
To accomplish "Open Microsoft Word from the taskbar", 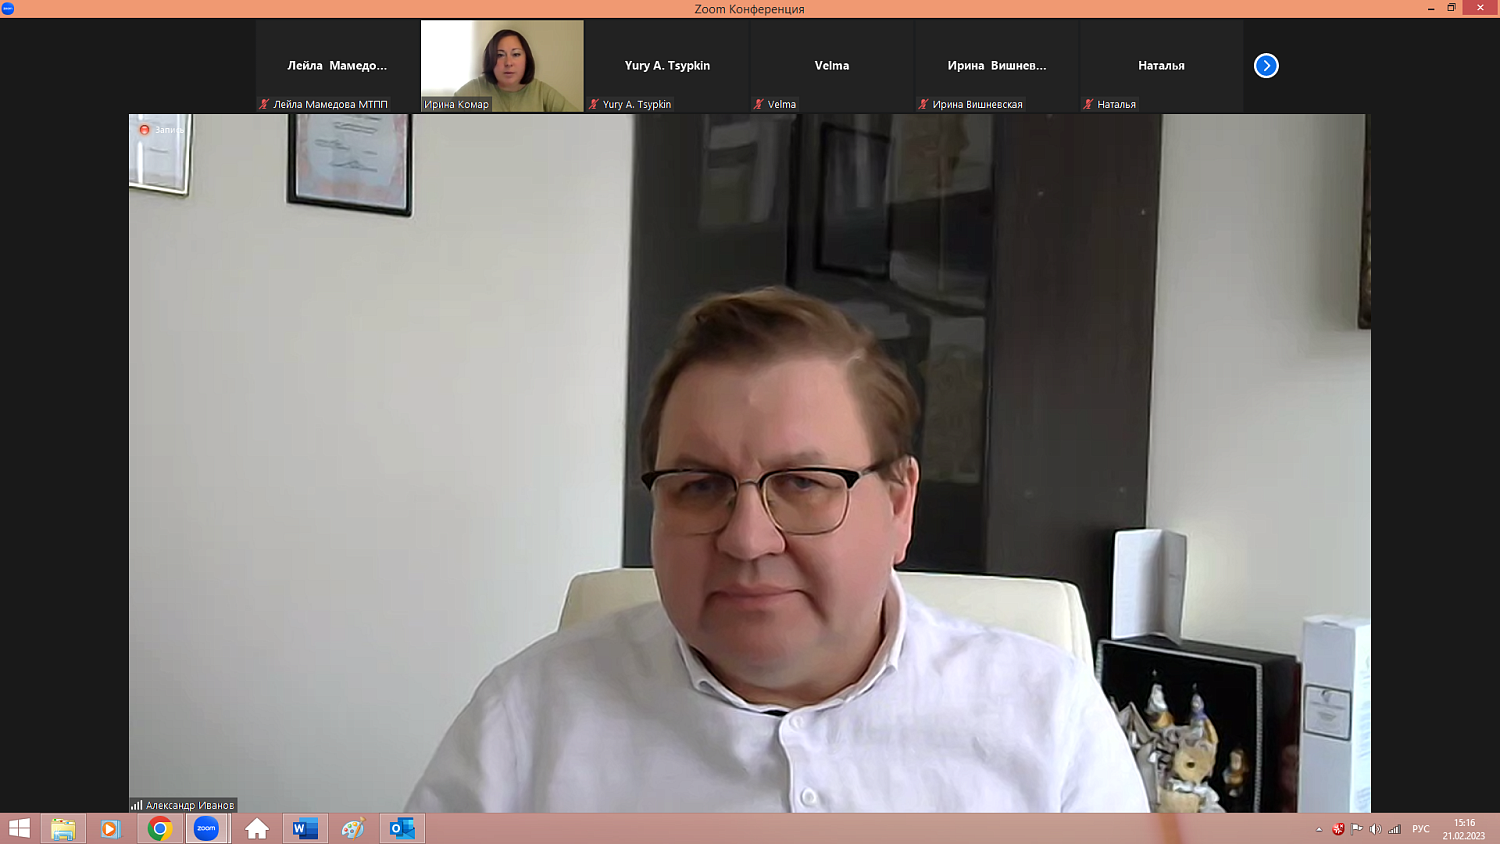I will (305, 828).
